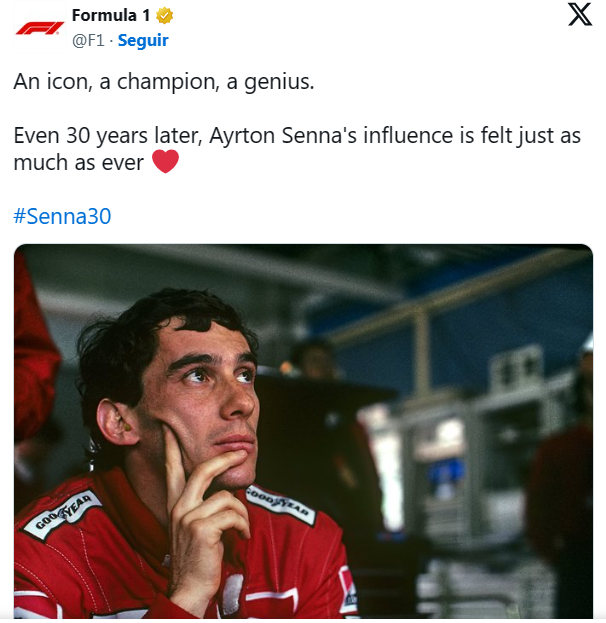Click the @F1 handle
Viewport: 606px width, 623px height.
(88, 41)
